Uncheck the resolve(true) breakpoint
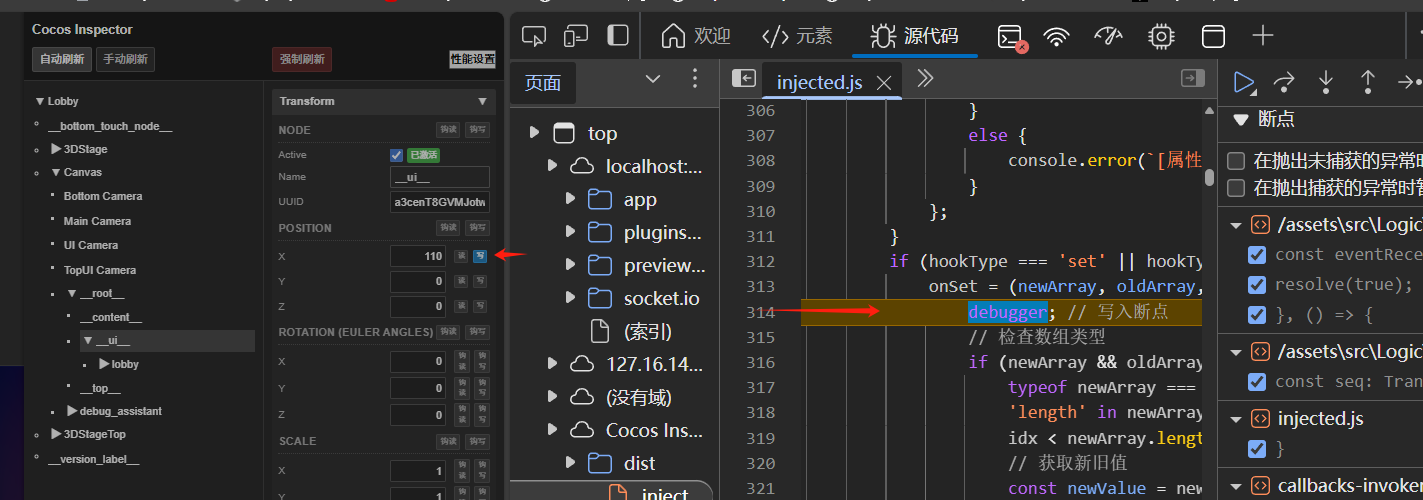 click(x=1257, y=285)
